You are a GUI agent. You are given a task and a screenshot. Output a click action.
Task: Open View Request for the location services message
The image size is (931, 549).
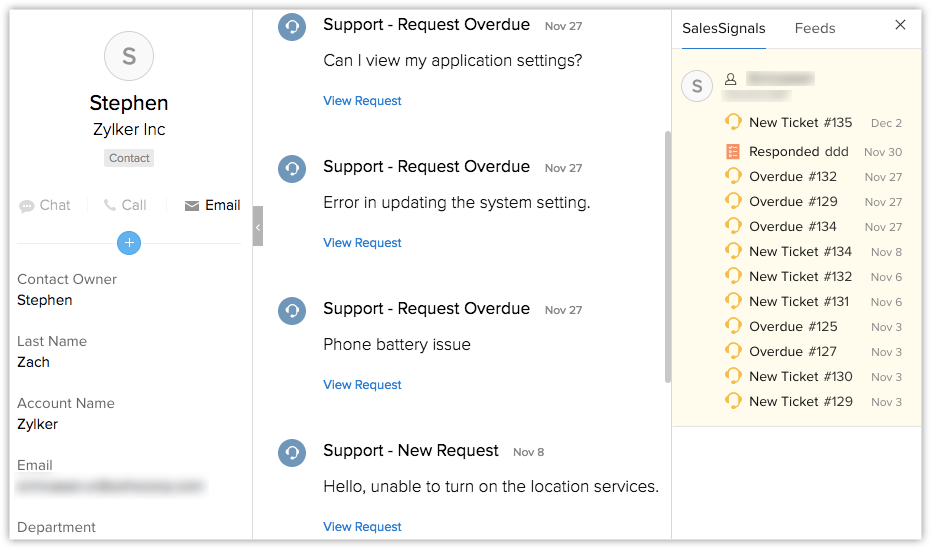pos(362,527)
